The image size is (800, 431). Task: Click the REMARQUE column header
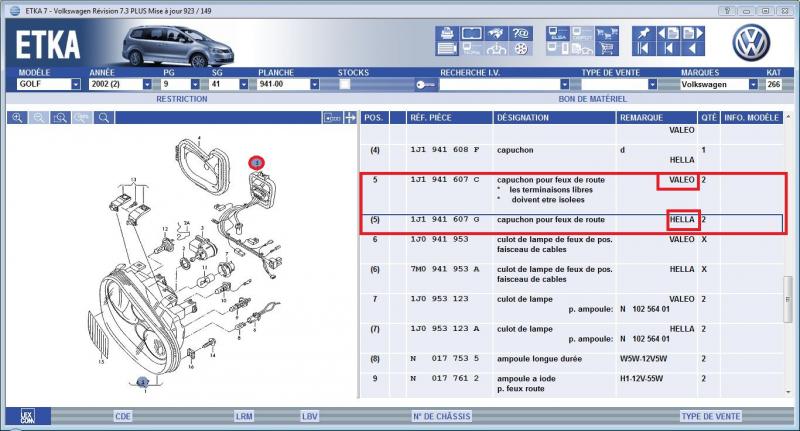coord(657,118)
